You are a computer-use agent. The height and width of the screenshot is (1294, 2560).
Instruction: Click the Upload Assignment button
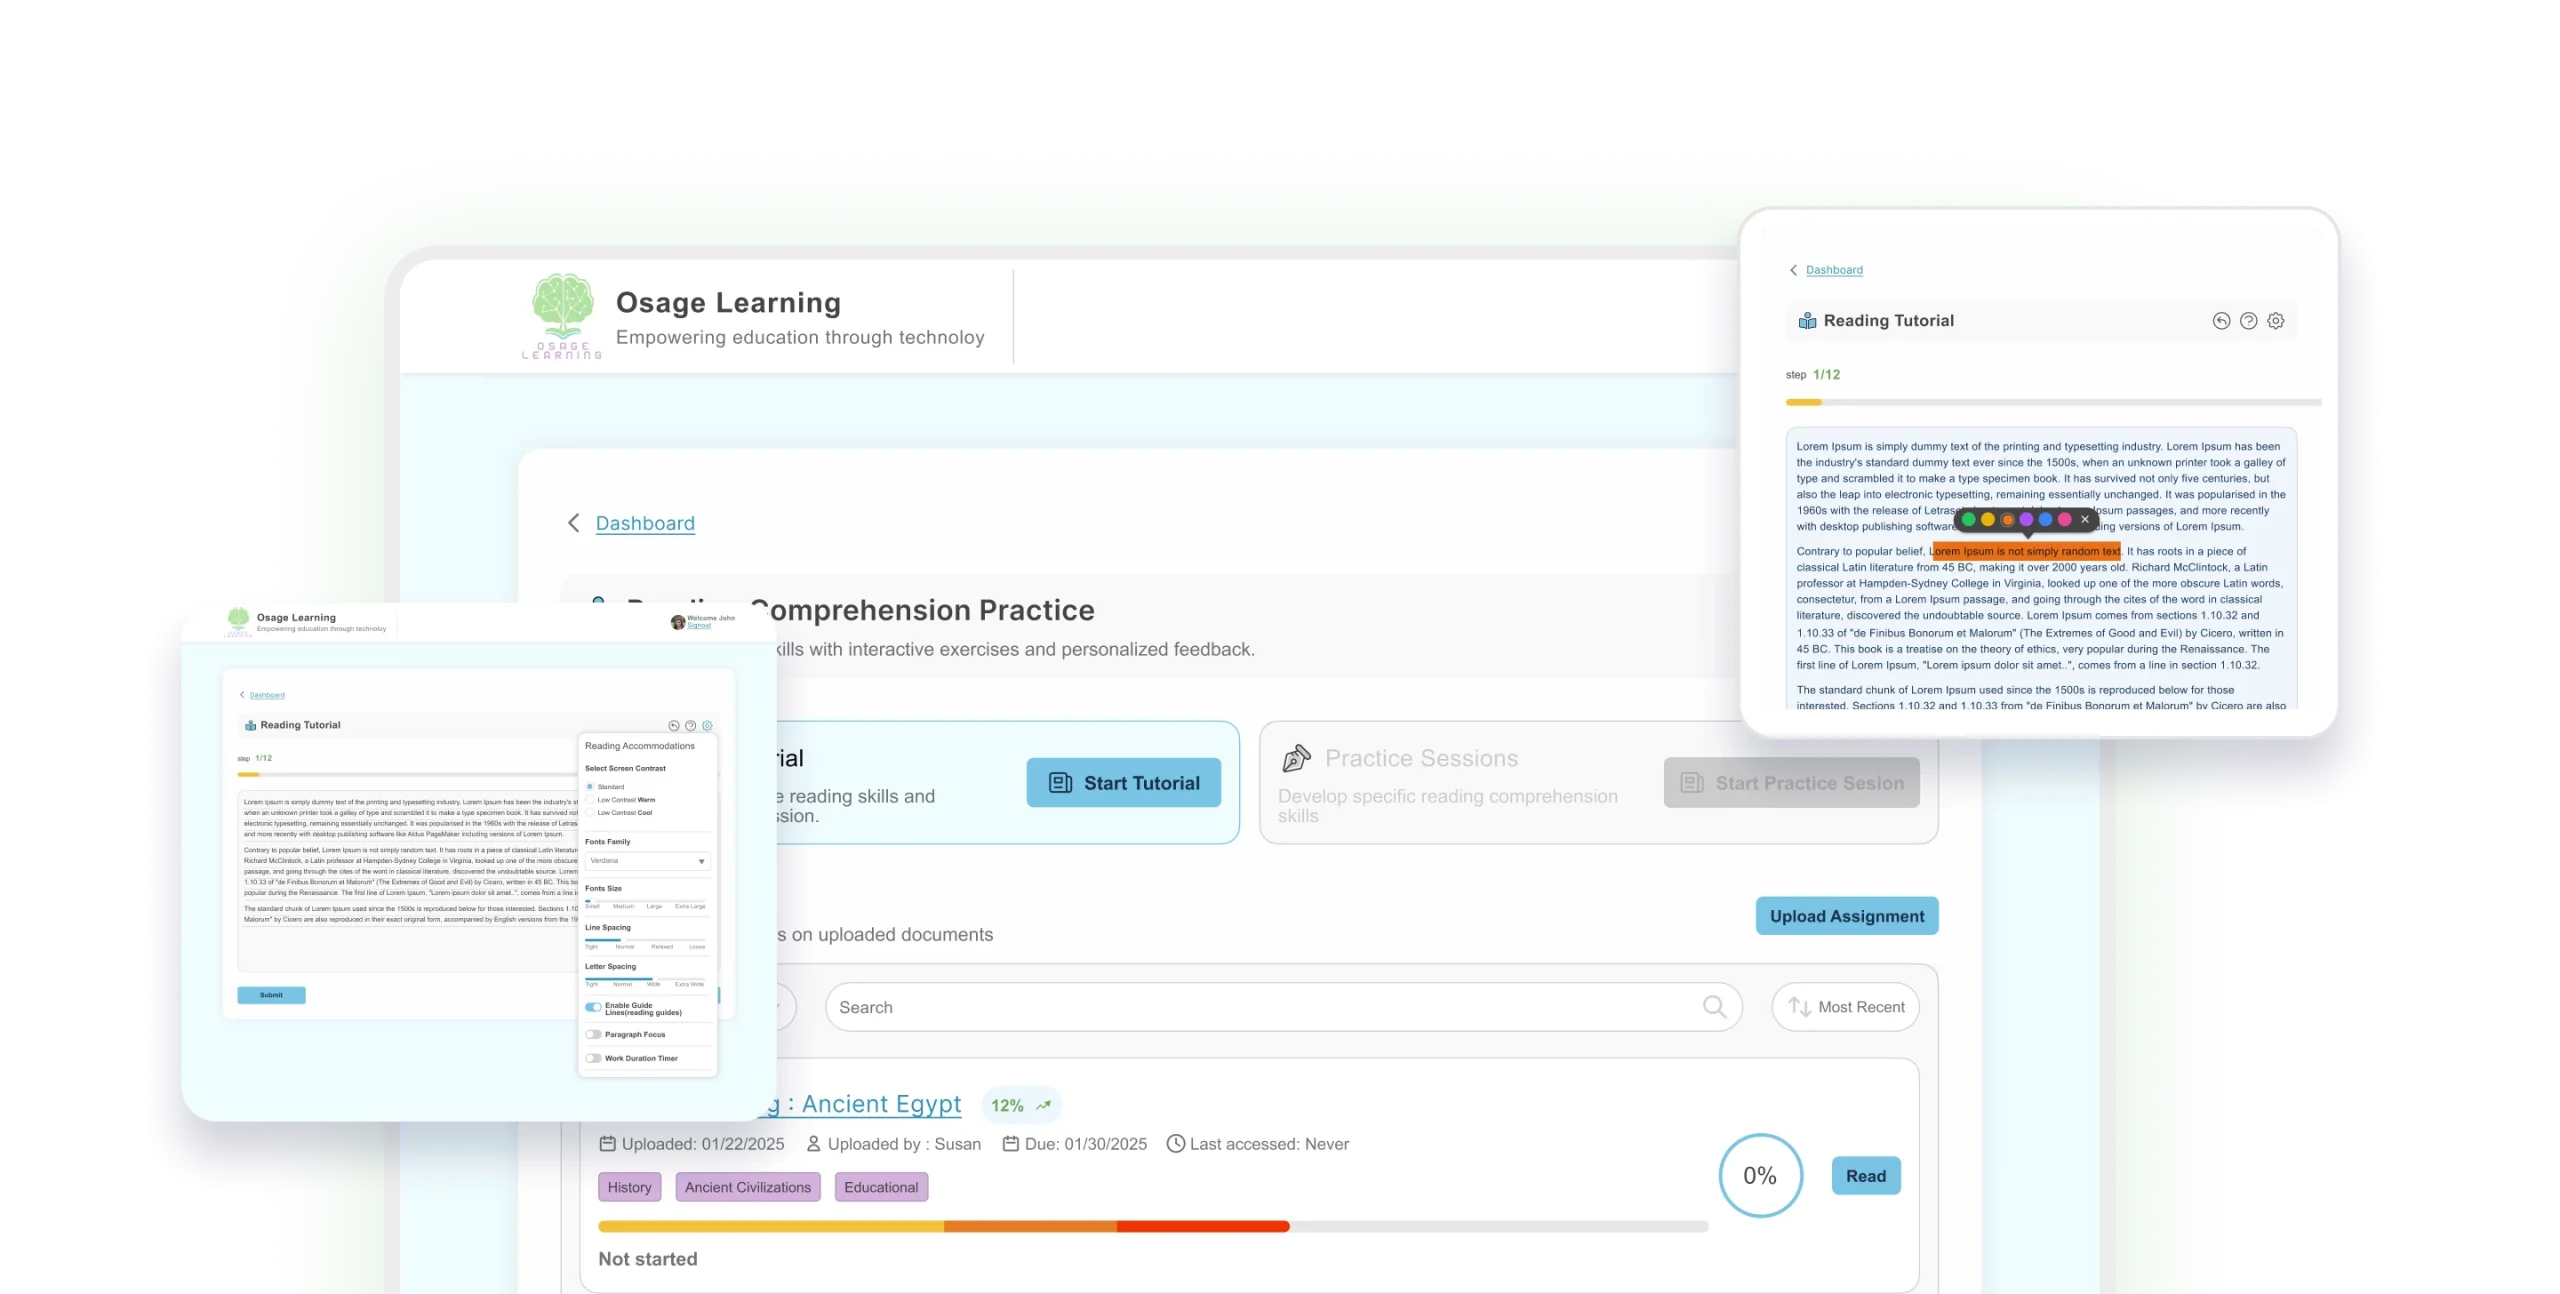[x=1846, y=916]
